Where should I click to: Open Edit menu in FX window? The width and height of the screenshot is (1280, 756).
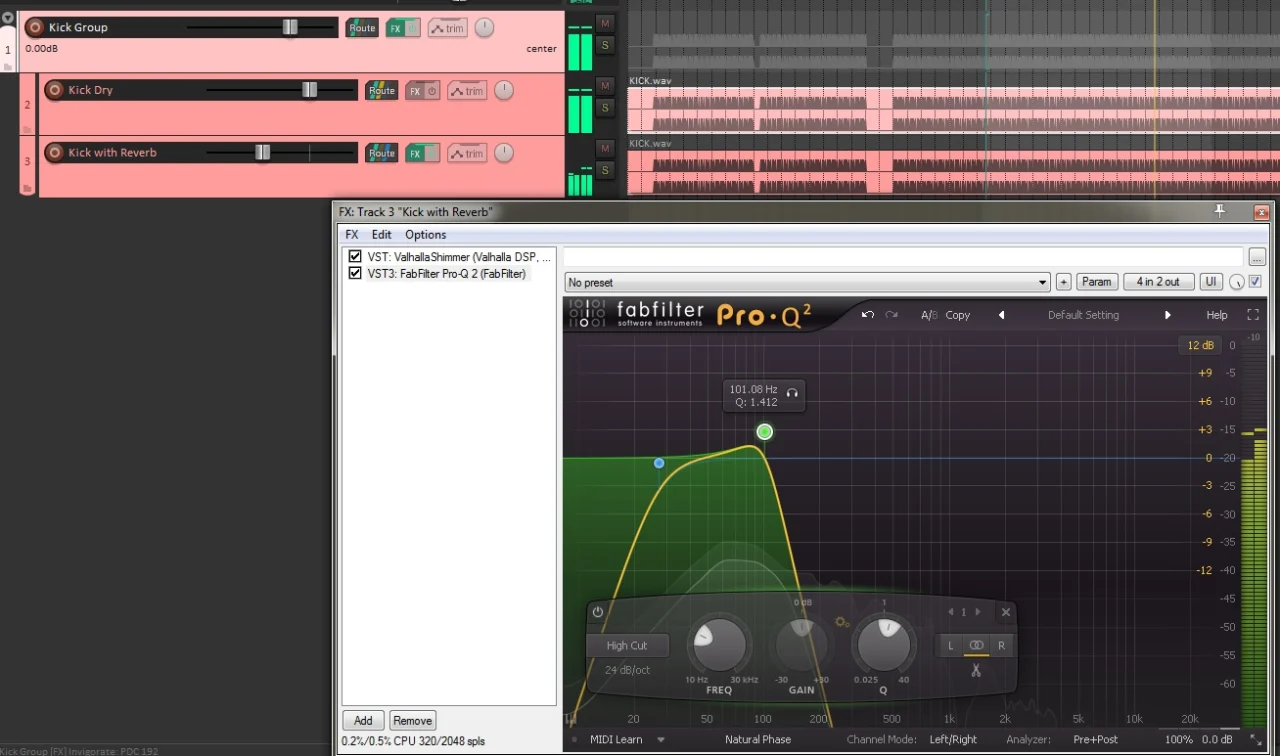[382, 235]
